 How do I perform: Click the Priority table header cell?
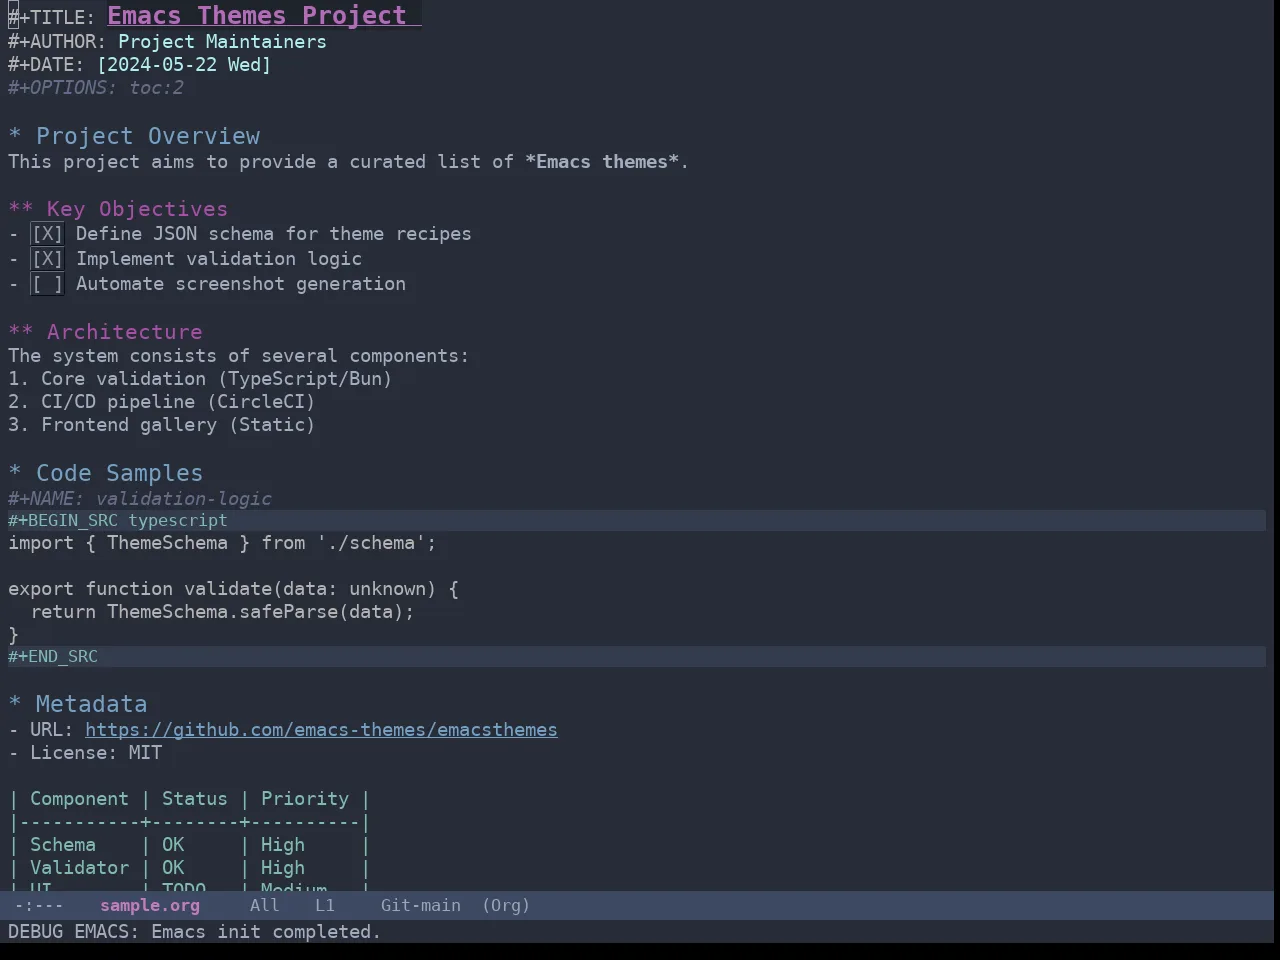305,799
